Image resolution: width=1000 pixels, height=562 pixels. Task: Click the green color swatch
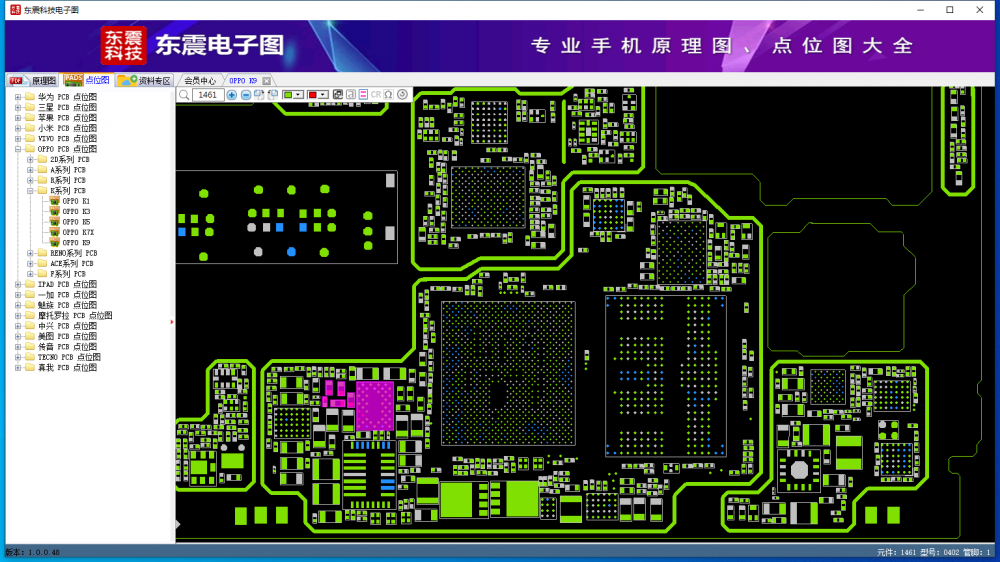[288, 95]
